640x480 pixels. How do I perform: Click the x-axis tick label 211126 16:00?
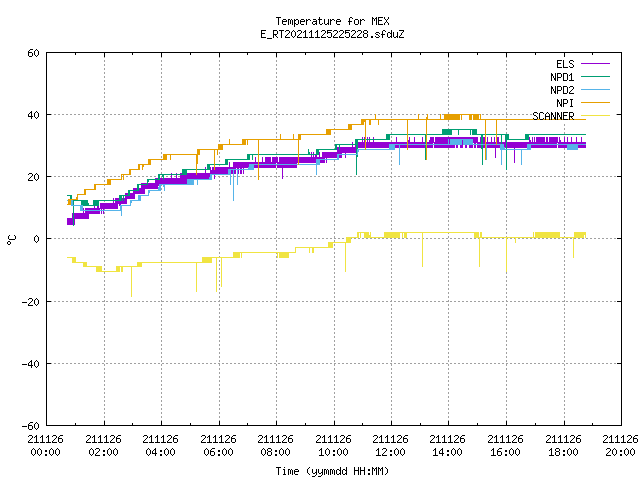click(x=506, y=446)
